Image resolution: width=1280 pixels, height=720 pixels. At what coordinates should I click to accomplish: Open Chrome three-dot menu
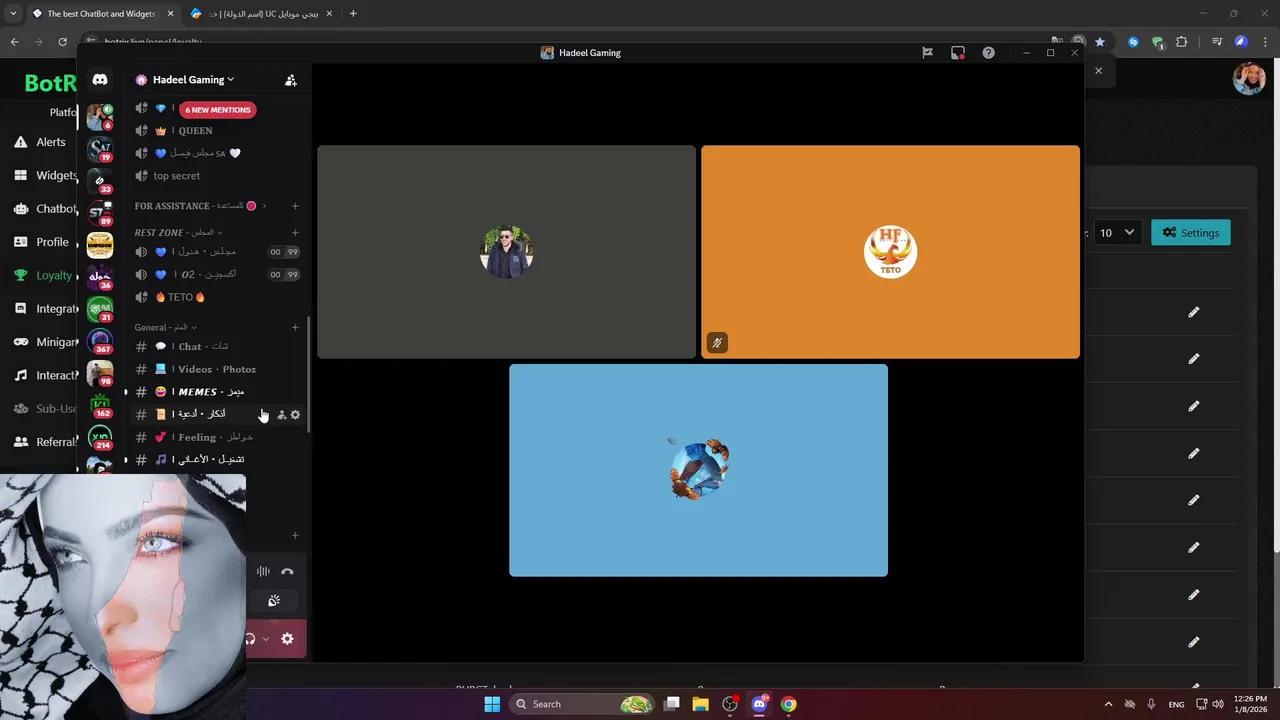[1265, 42]
